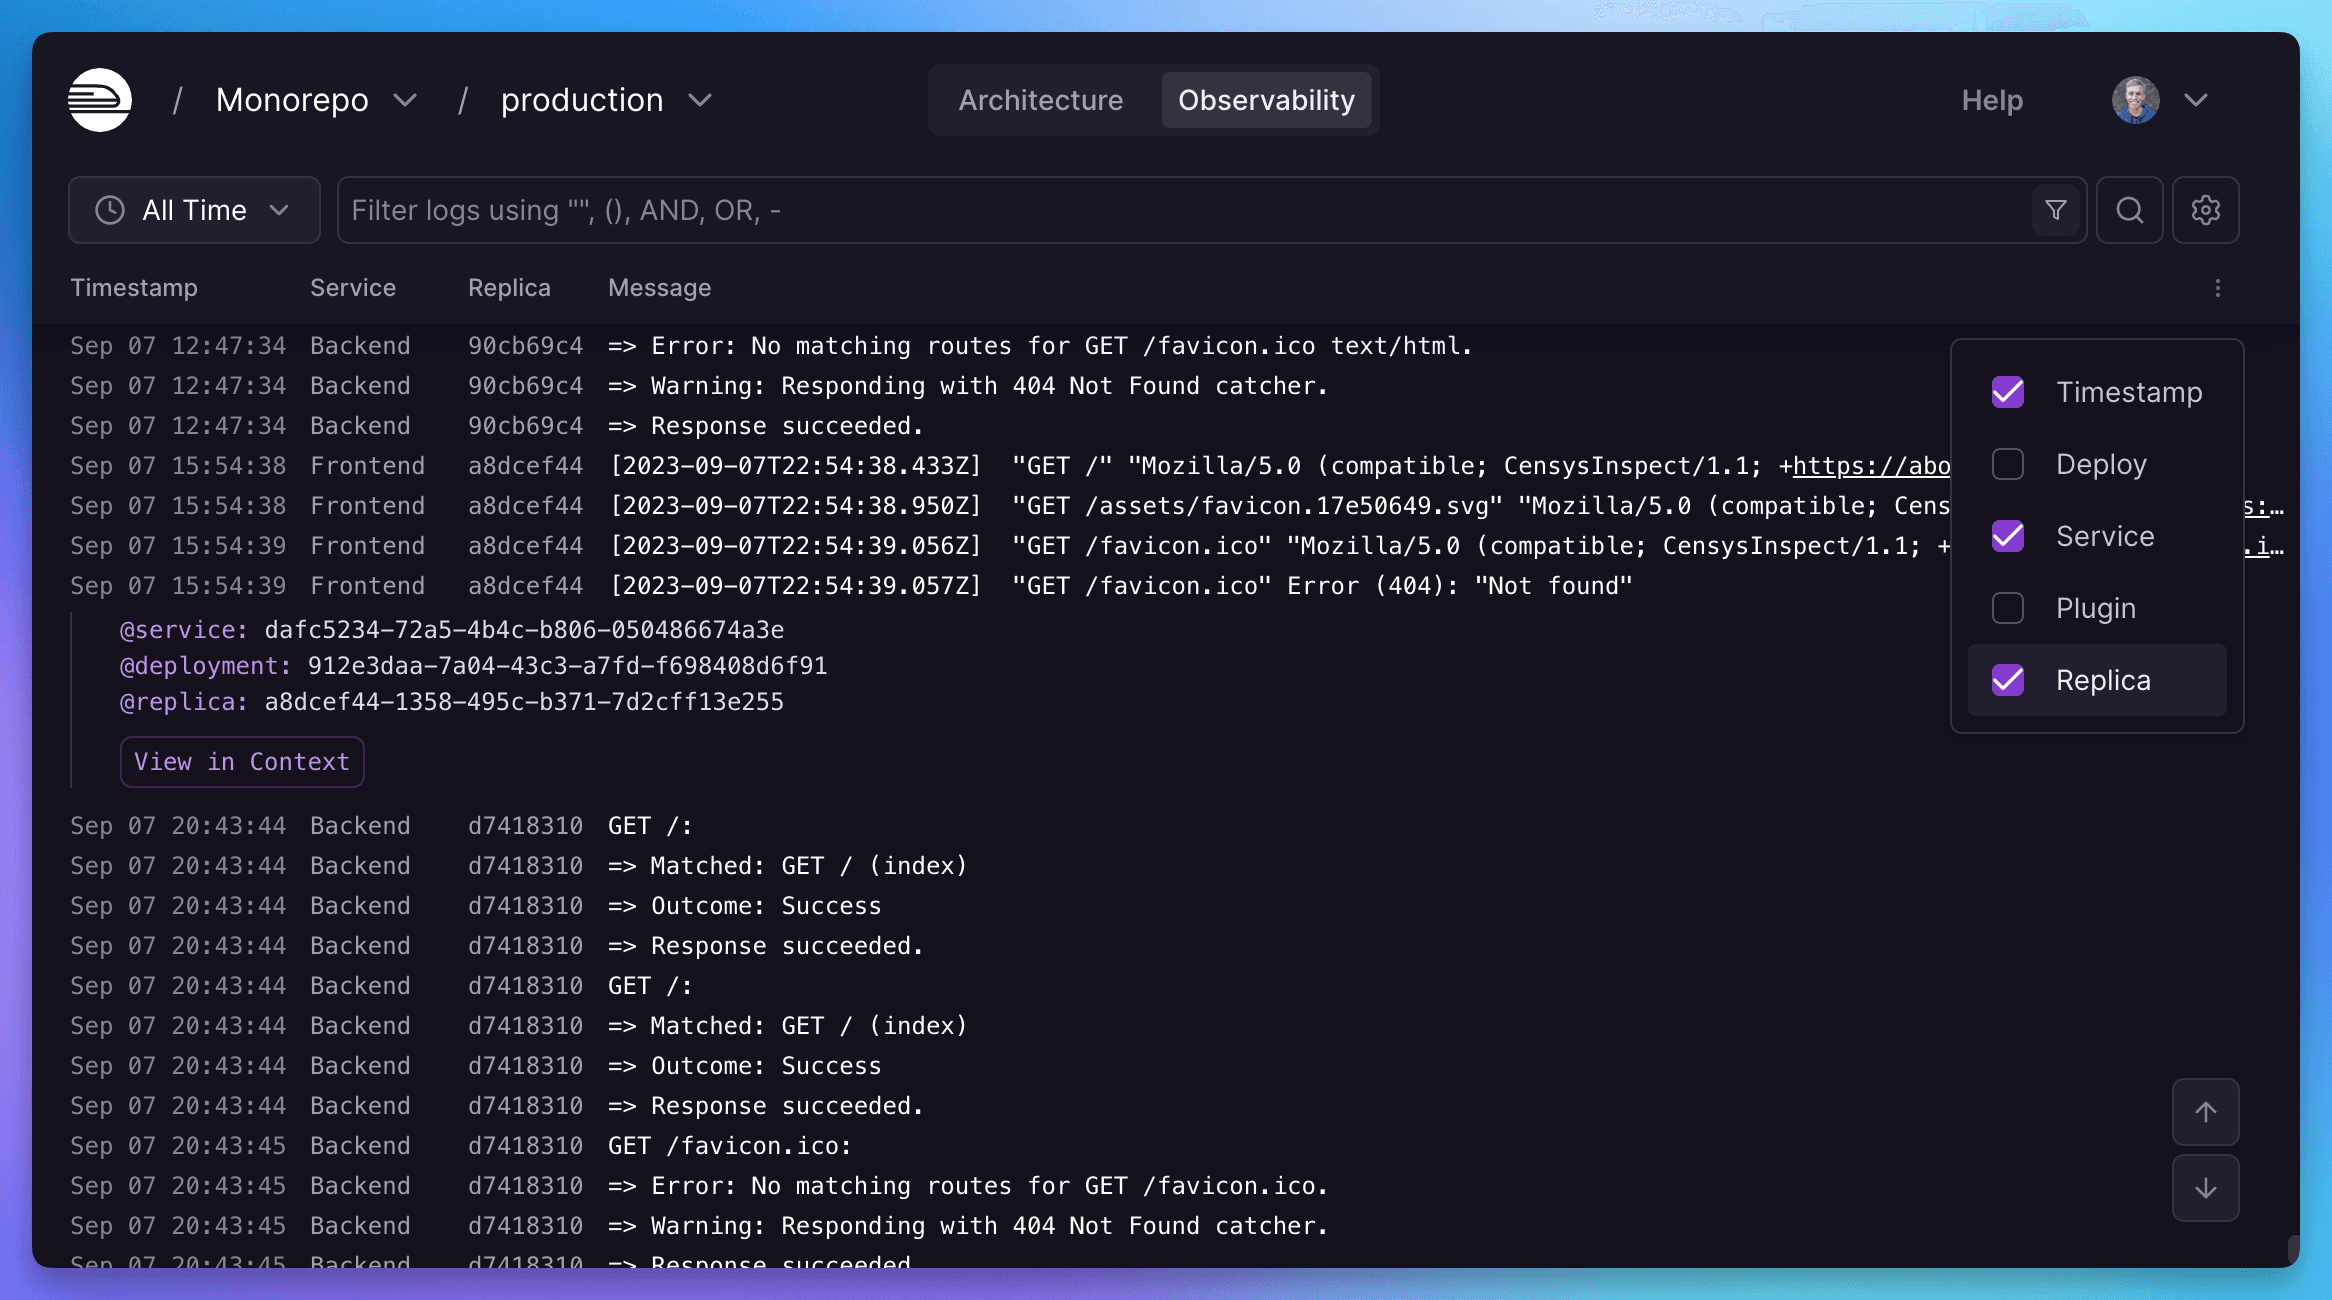This screenshot has width=2332, height=1300.
Task: Click the Timestamp column header
Action: (x=134, y=288)
